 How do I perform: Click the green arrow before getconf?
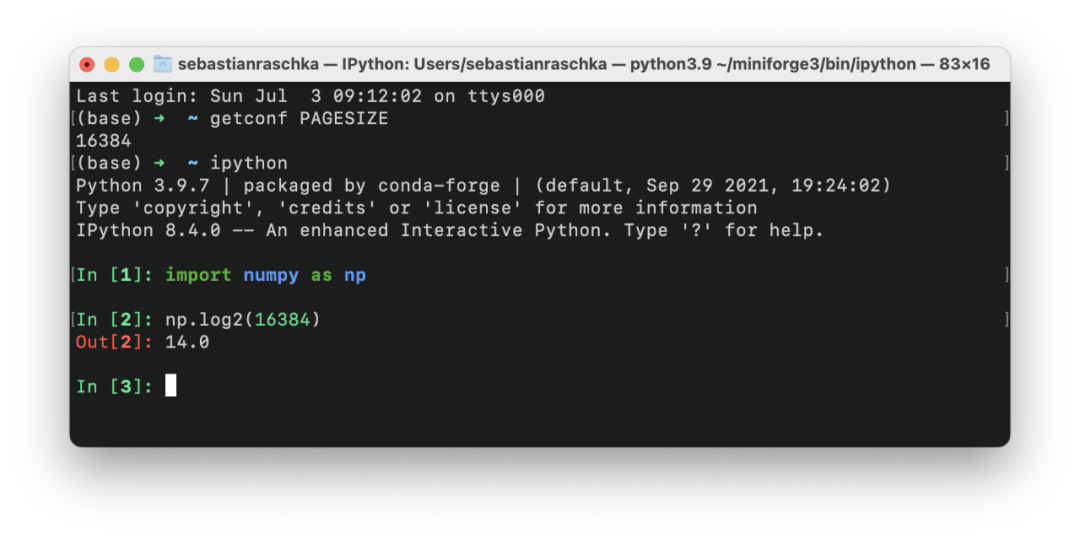coord(159,118)
